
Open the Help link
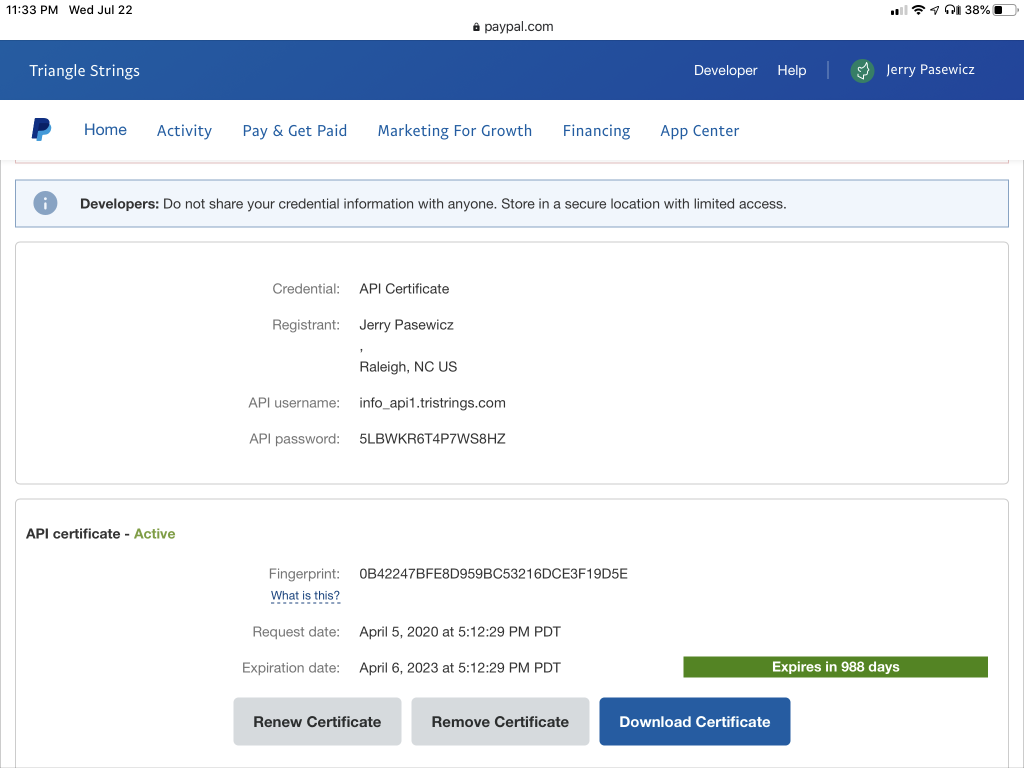point(792,70)
